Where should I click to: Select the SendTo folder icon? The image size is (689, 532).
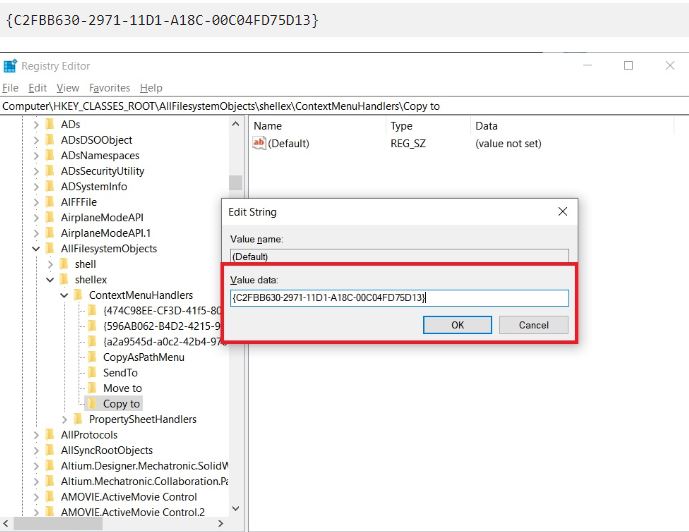[92, 373]
